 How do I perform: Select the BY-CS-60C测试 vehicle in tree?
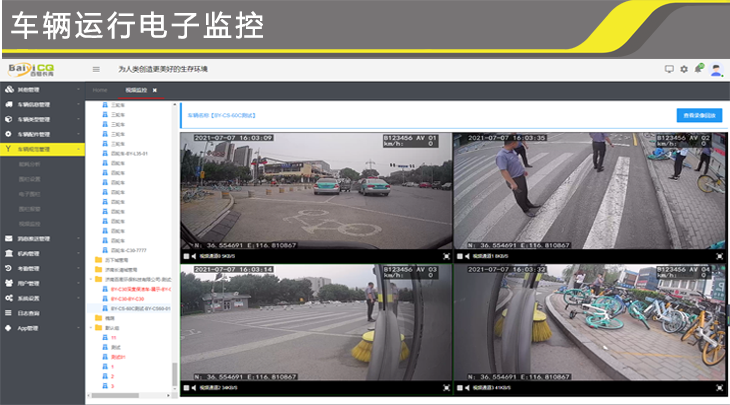pos(140,309)
